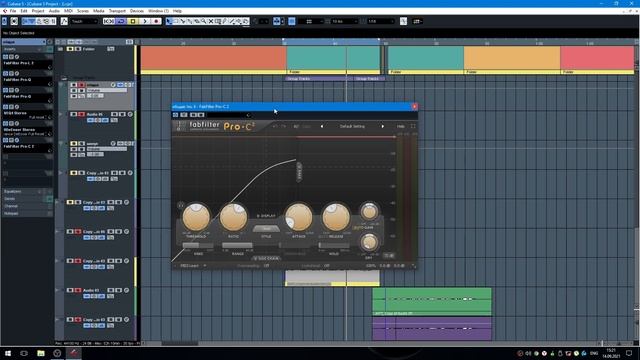The width and height of the screenshot is (640, 360).
Task: Mute the Folder track
Action: point(70,49)
